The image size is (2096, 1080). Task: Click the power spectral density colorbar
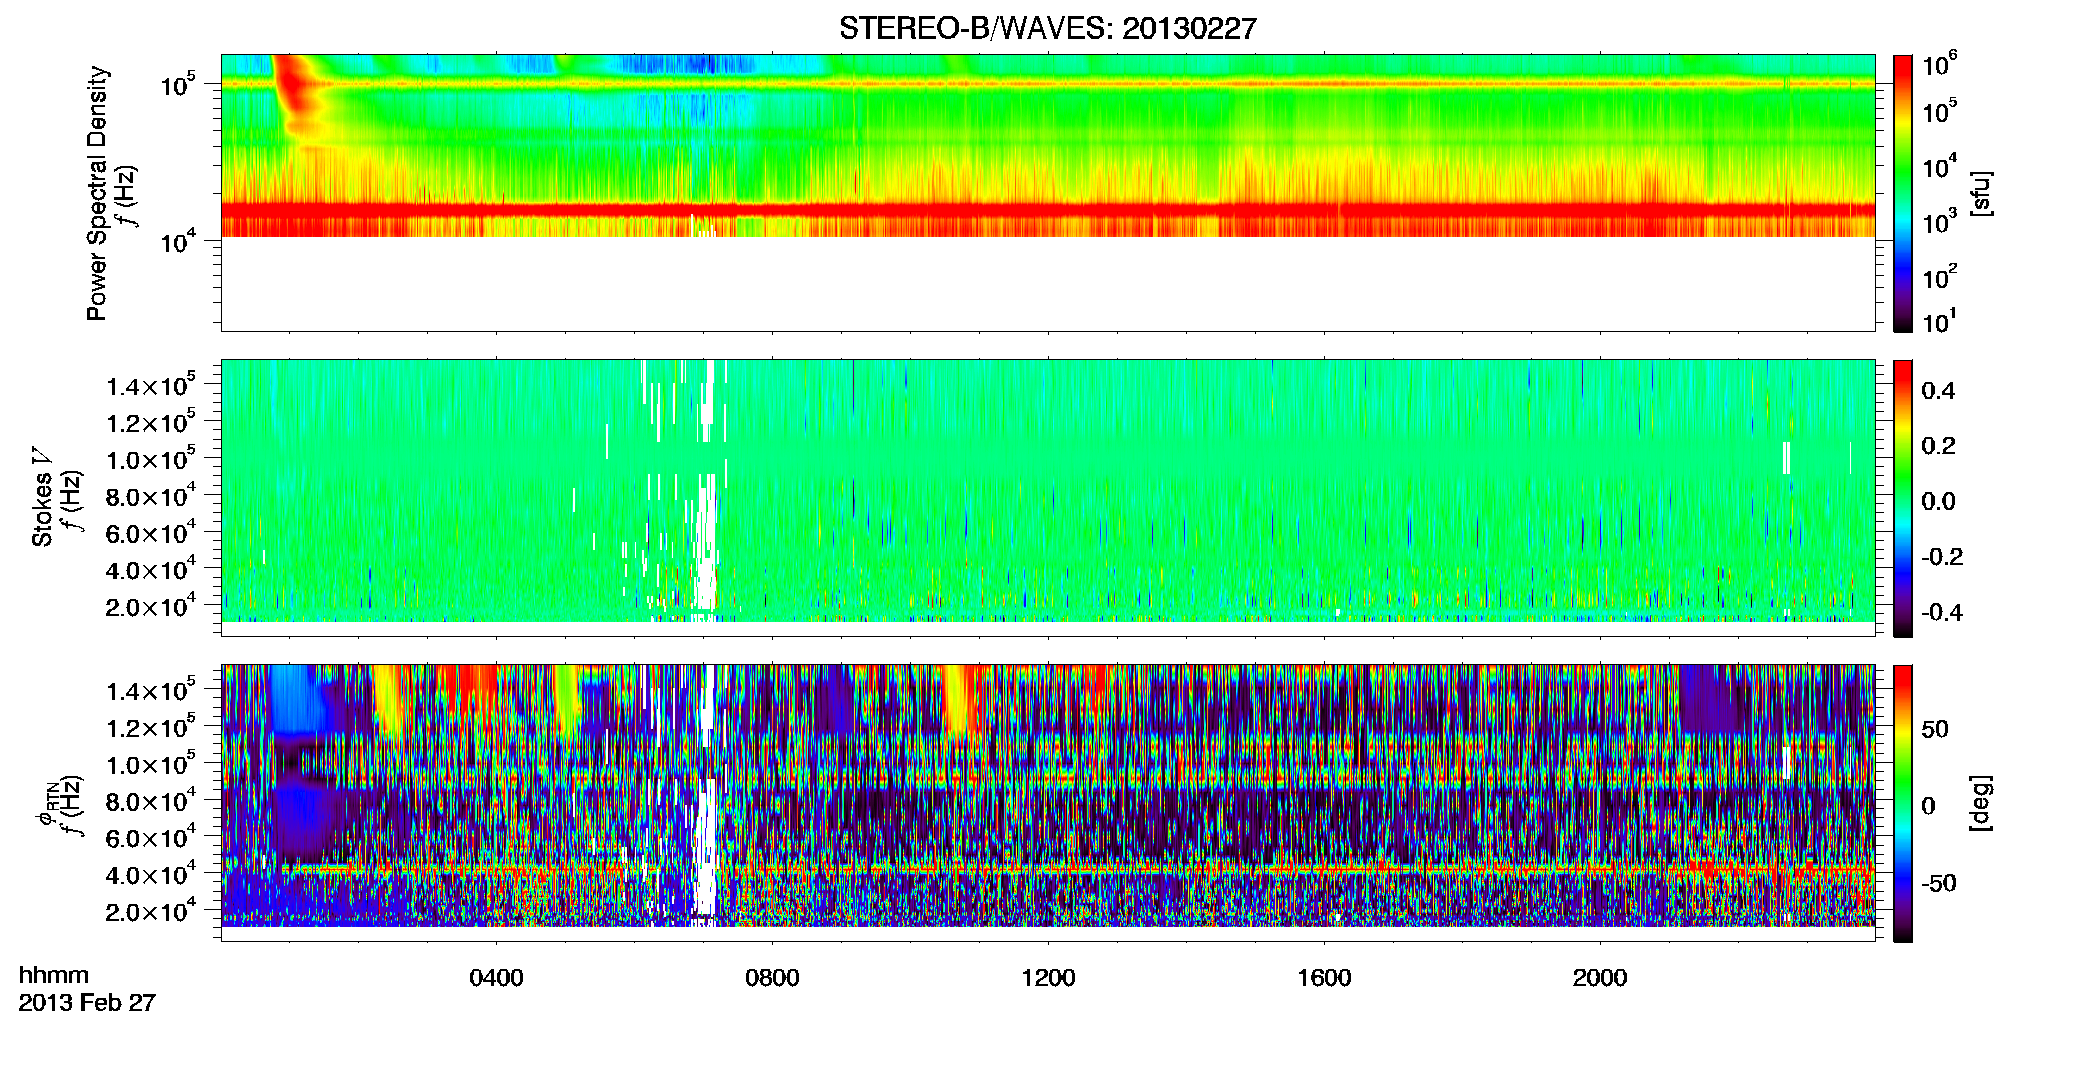pyautogui.click(x=1903, y=193)
